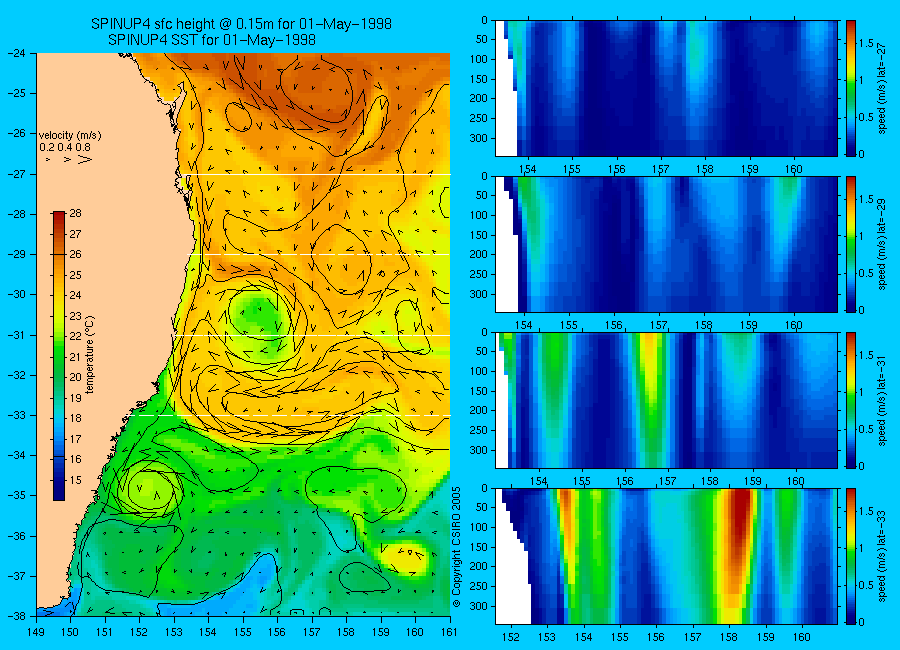This screenshot has height=650, width=900.
Task: Click the 15 tick on the temperature colorbar
Action: coord(76,480)
